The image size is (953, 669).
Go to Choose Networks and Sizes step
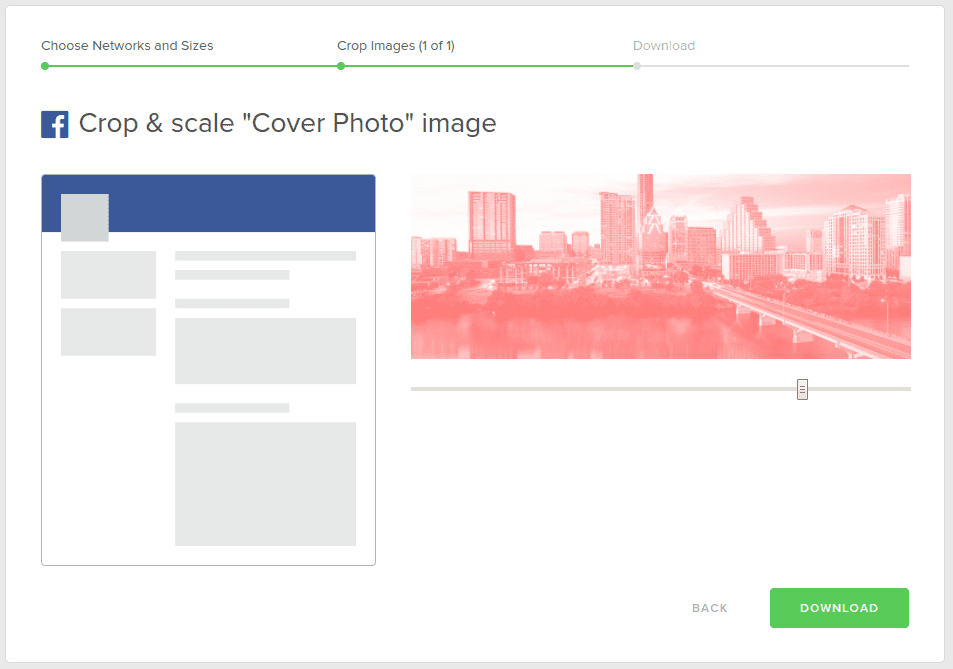coord(127,46)
